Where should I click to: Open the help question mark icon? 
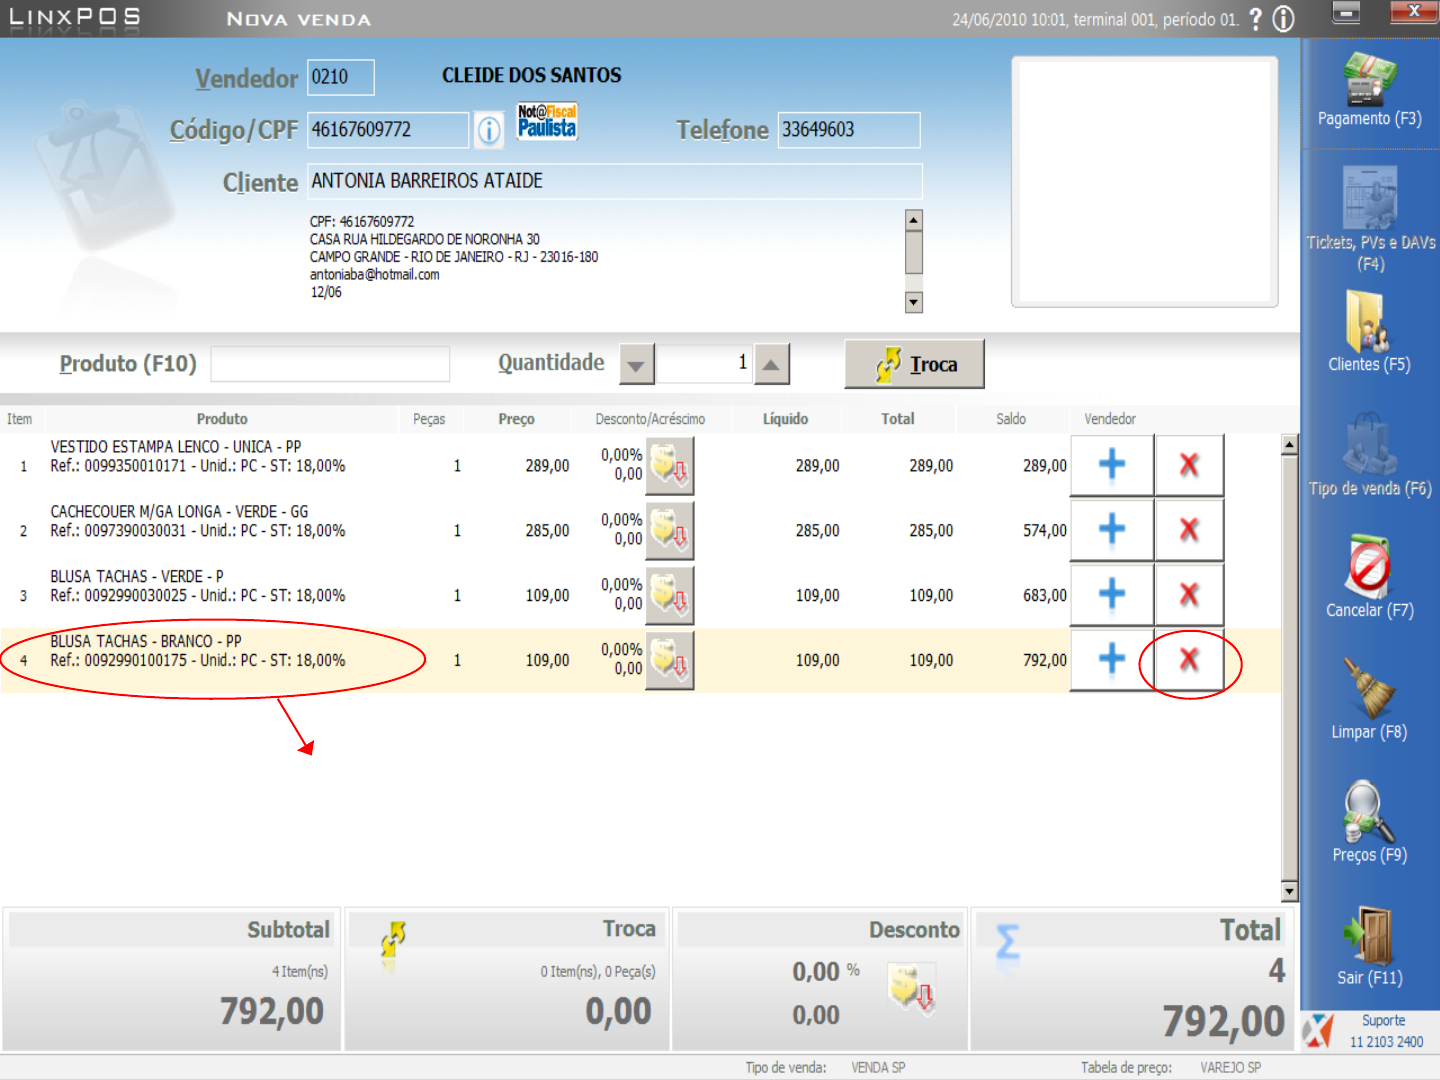pyautogui.click(x=1256, y=19)
